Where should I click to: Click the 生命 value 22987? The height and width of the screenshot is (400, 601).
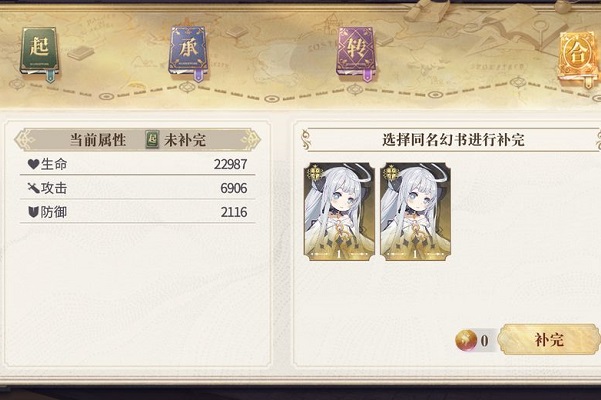230,164
